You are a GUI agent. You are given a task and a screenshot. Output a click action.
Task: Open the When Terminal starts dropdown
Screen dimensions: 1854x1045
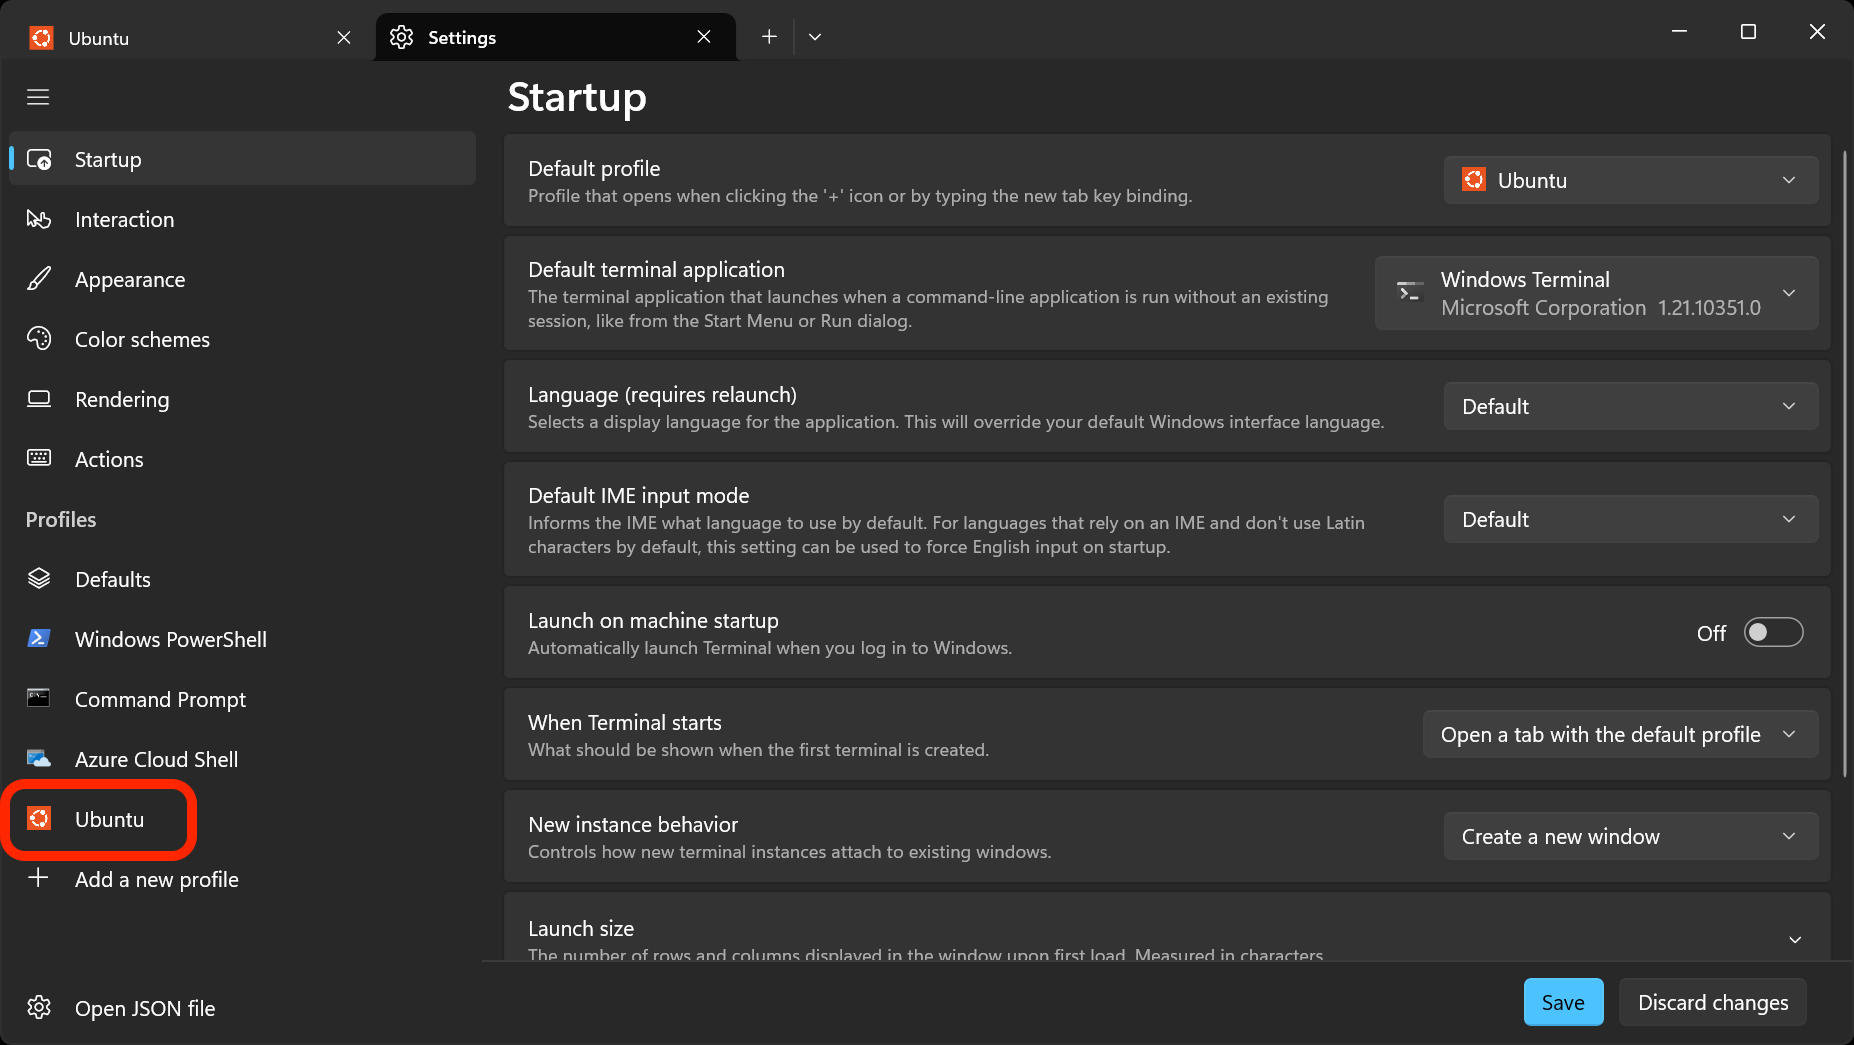(1619, 733)
